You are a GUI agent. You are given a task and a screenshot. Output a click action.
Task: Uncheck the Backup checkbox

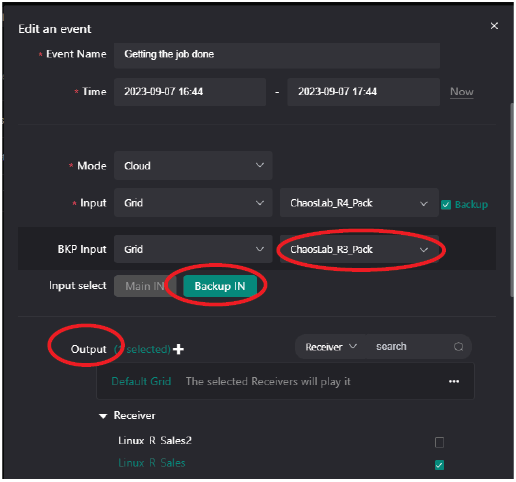[x=446, y=204]
